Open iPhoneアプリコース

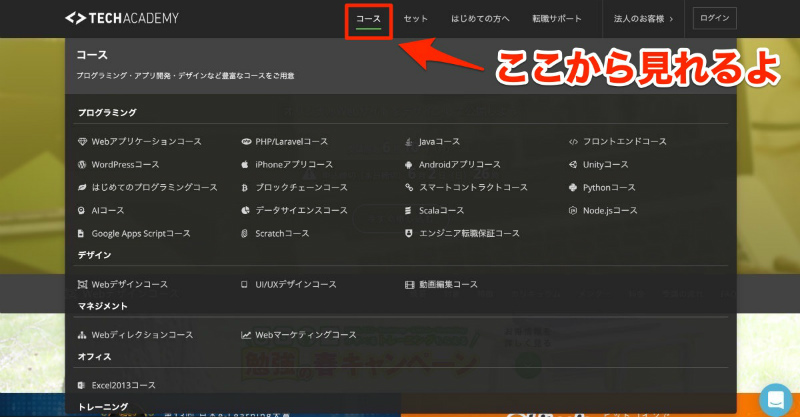pos(294,164)
